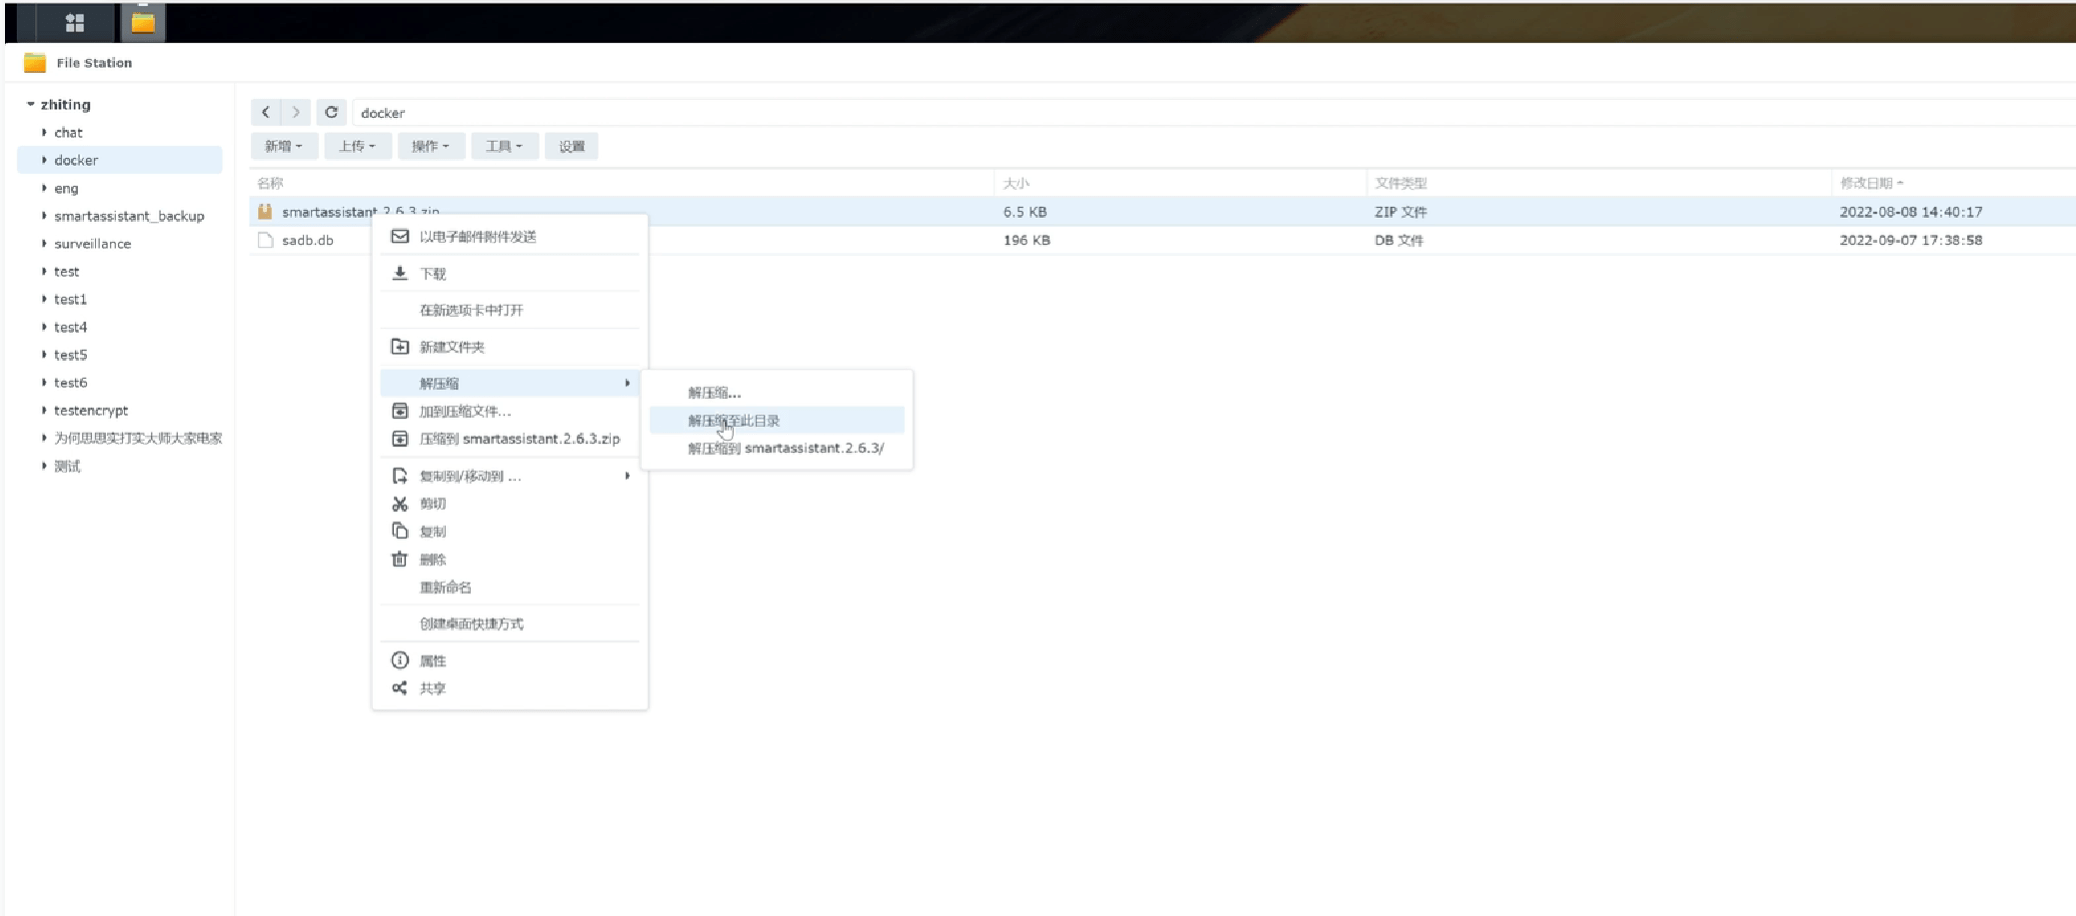Collapse the zhiting root tree node
The width and height of the screenshot is (2076, 916).
click(x=31, y=104)
